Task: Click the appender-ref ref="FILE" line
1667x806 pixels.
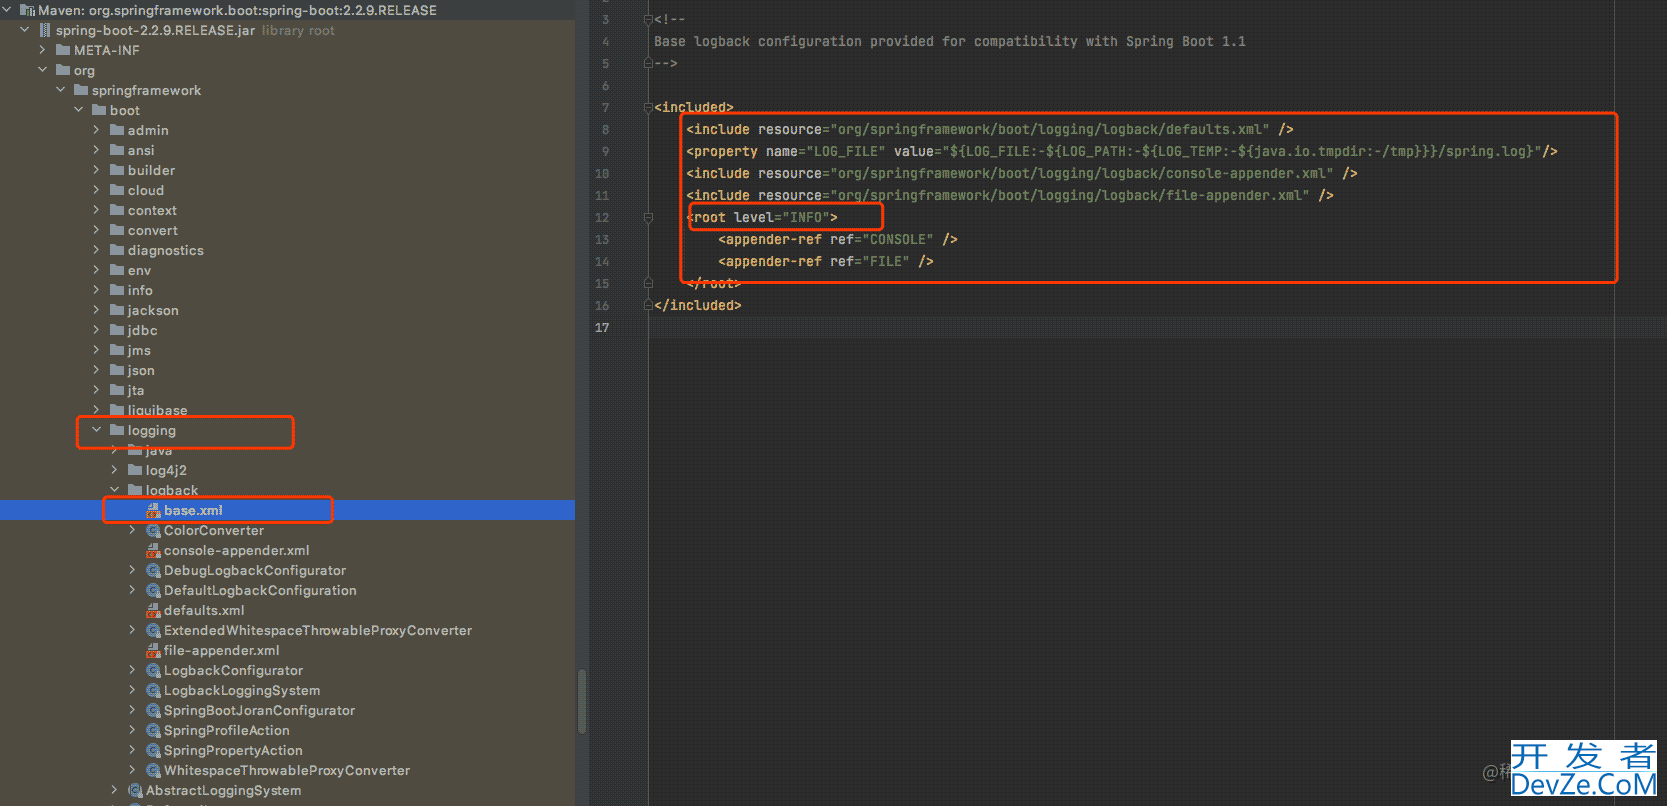Action: click(826, 261)
